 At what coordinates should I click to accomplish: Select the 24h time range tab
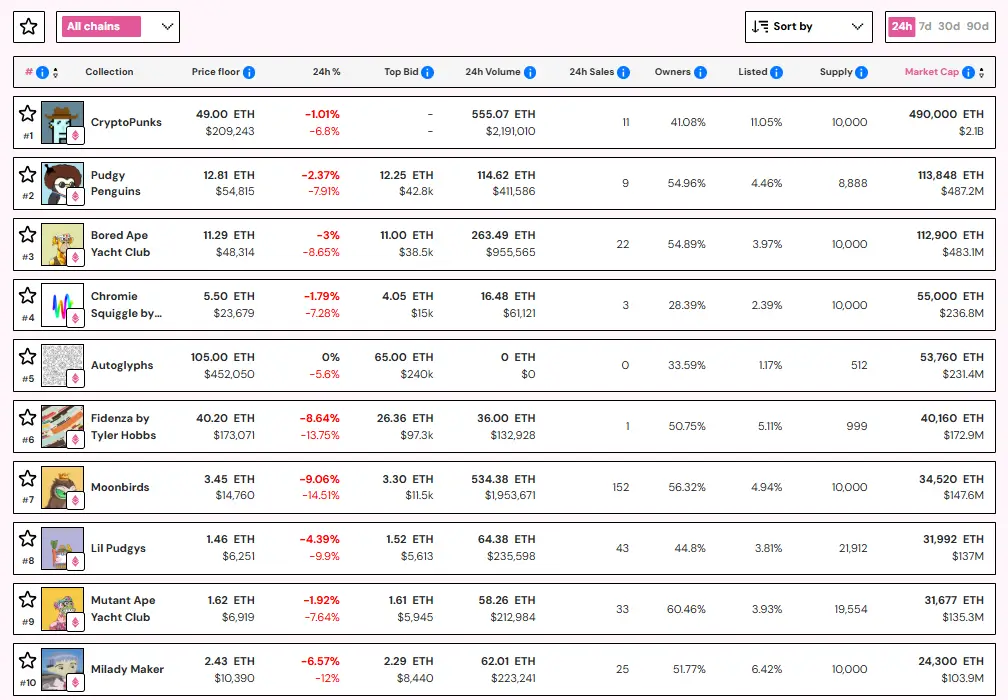(x=901, y=26)
